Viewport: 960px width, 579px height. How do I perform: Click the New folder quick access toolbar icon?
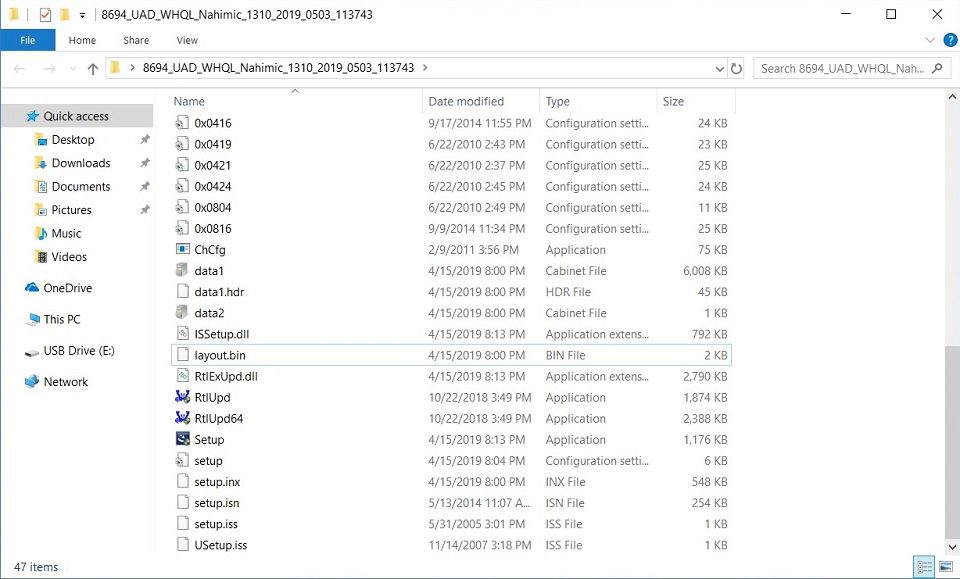coord(64,14)
